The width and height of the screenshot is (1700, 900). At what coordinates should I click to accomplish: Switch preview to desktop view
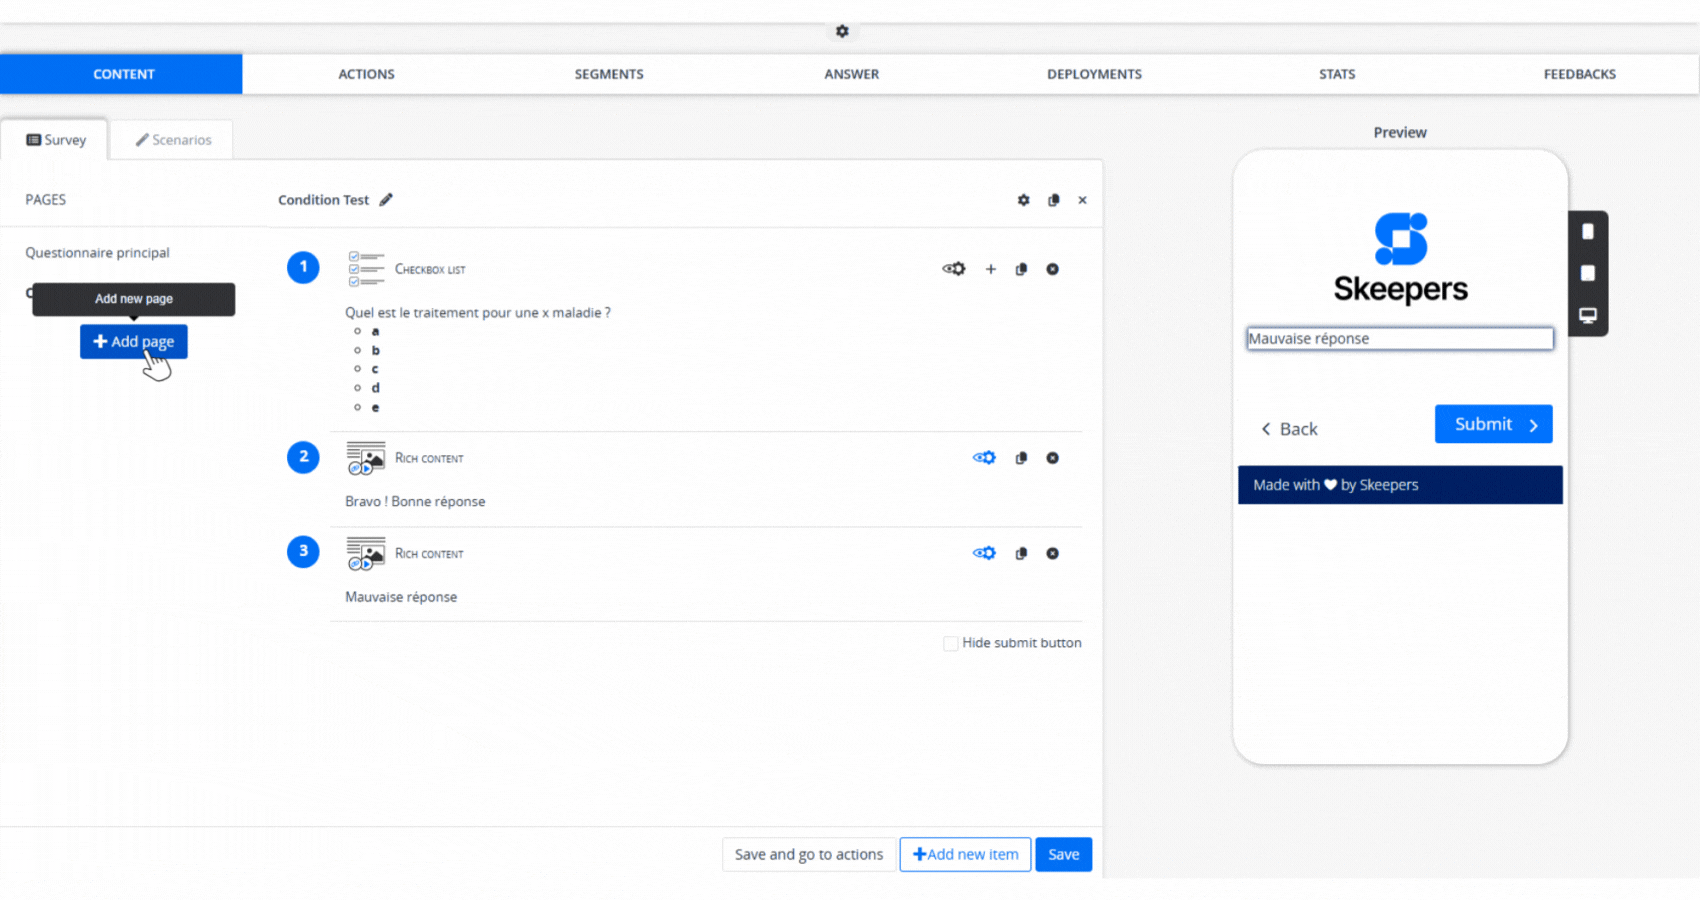[1587, 315]
